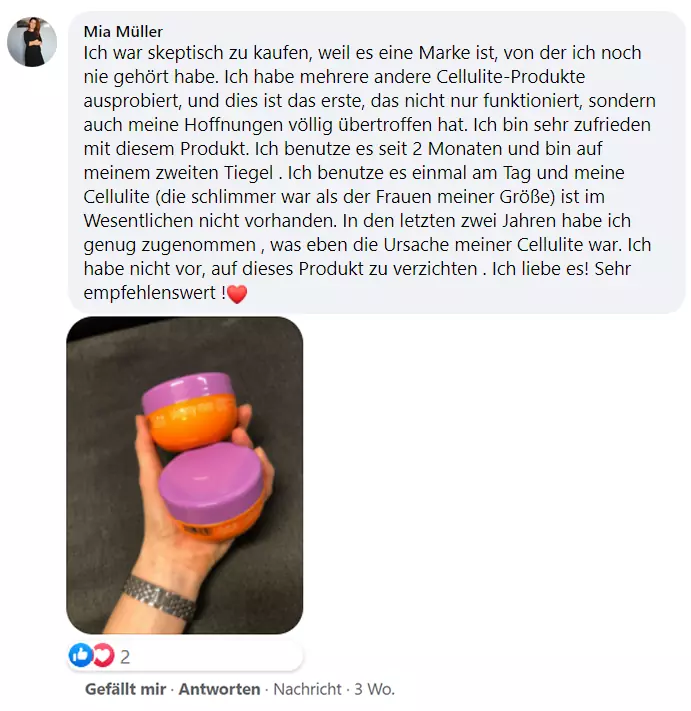Screen dimensions: 691x711
Task: Click the lower purple-lid jar in photo
Action: 212,492
